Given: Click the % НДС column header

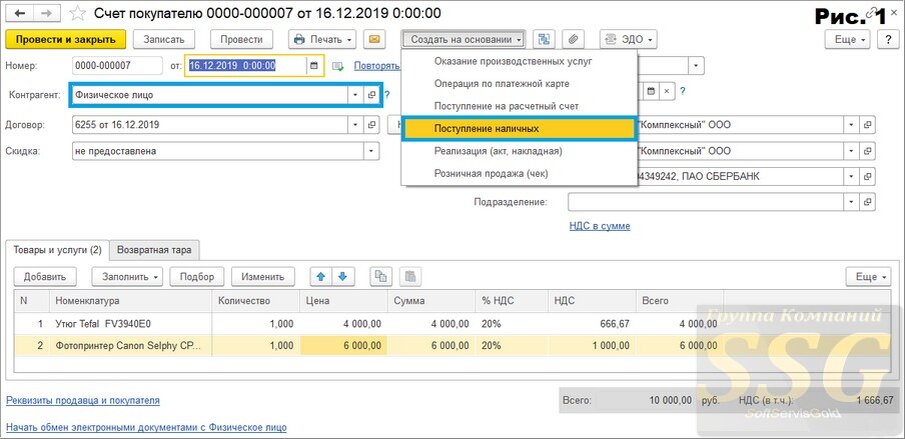Looking at the screenshot, I should point(513,301).
